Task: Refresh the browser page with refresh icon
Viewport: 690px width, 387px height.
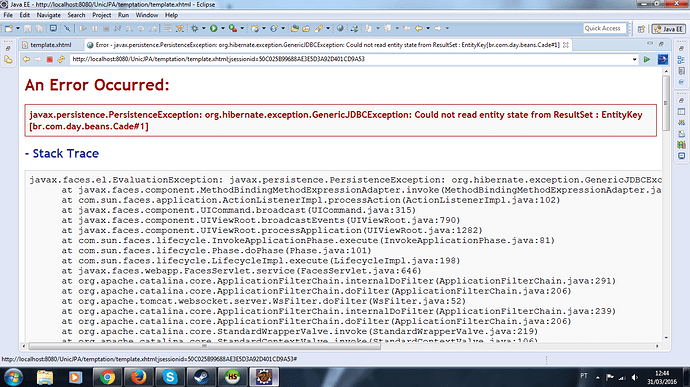Action: pyautogui.click(x=61, y=59)
